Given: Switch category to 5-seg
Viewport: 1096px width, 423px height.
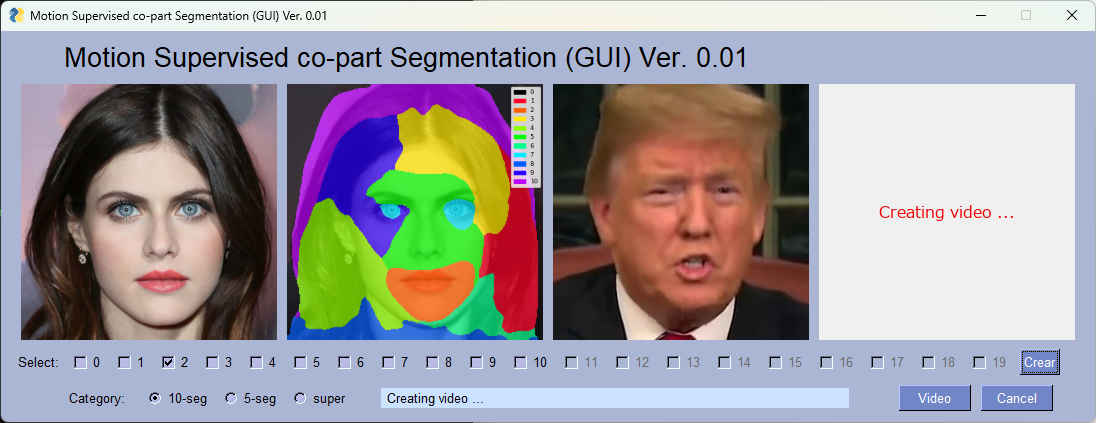Looking at the screenshot, I should pyautogui.click(x=231, y=398).
